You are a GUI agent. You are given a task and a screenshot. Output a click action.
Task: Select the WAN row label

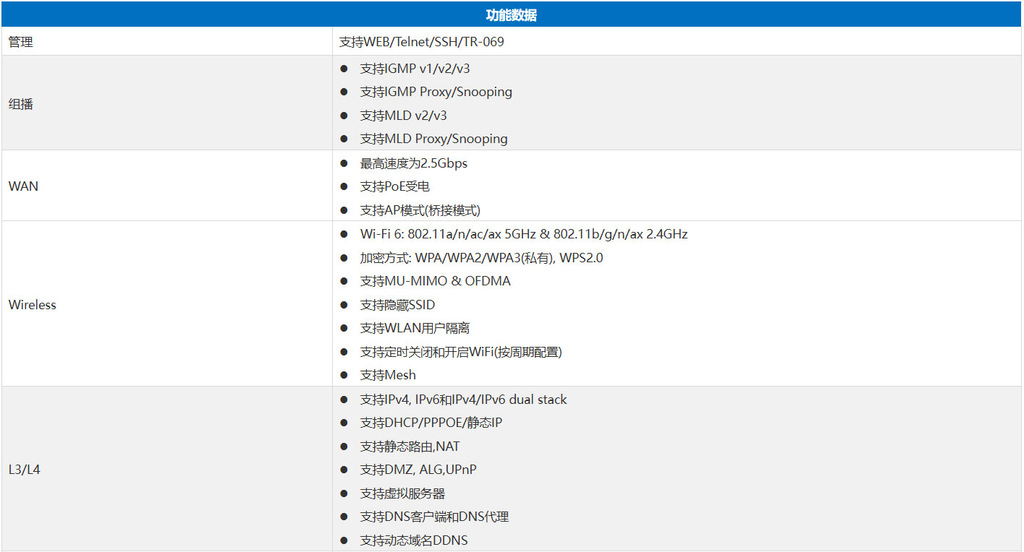(24, 186)
